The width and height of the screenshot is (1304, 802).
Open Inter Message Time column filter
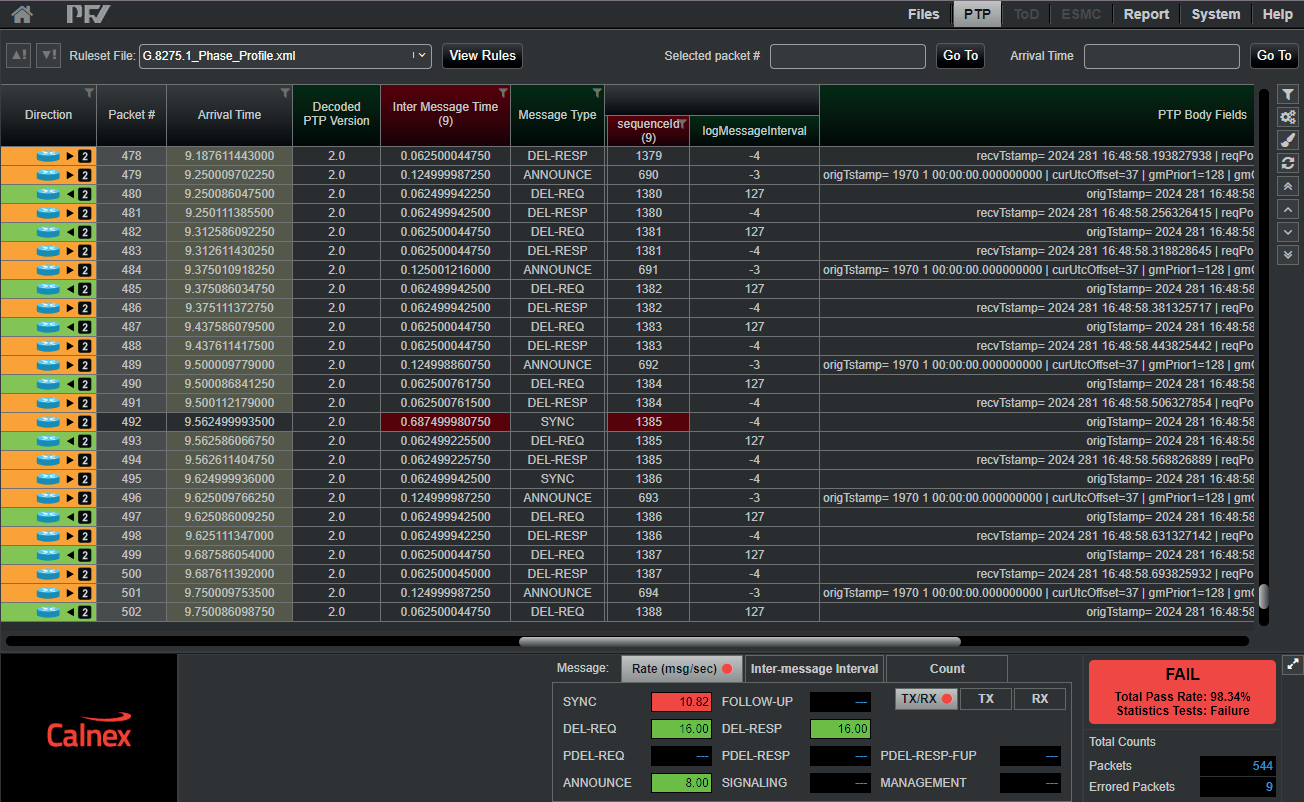tap(503, 93)
